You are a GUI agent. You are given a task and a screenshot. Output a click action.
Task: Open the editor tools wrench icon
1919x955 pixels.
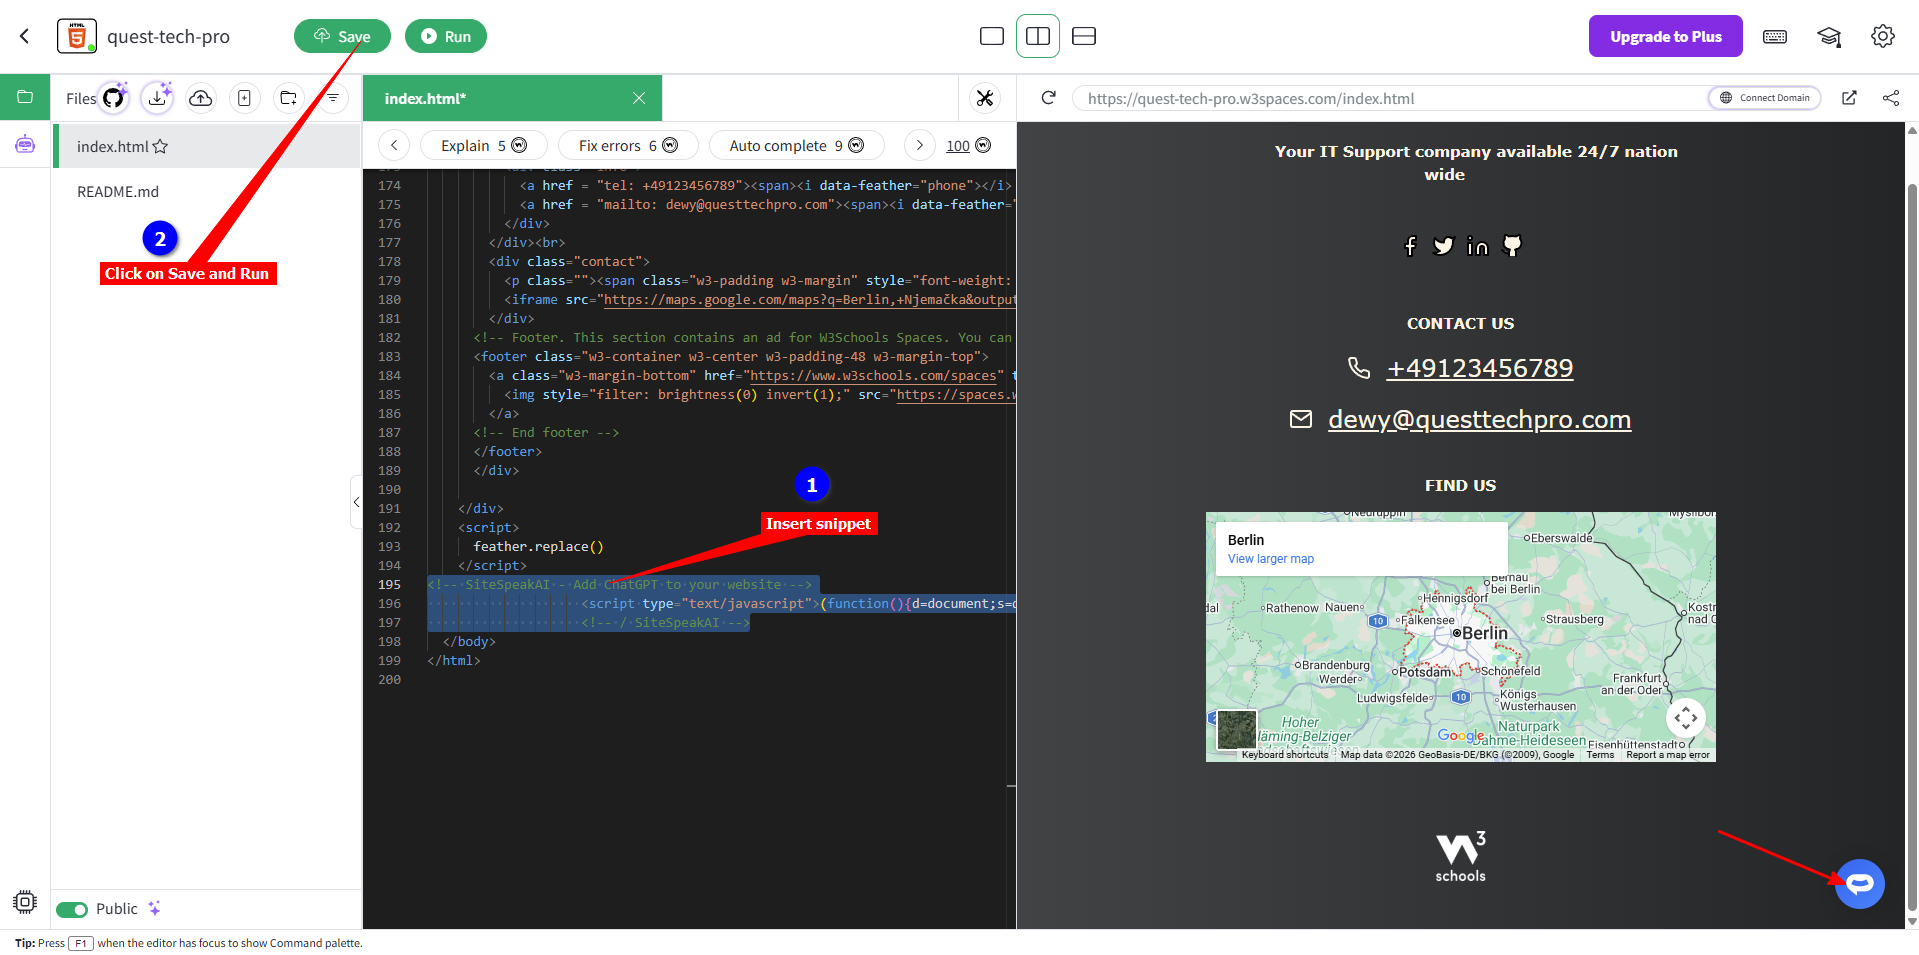coord(985,98)
